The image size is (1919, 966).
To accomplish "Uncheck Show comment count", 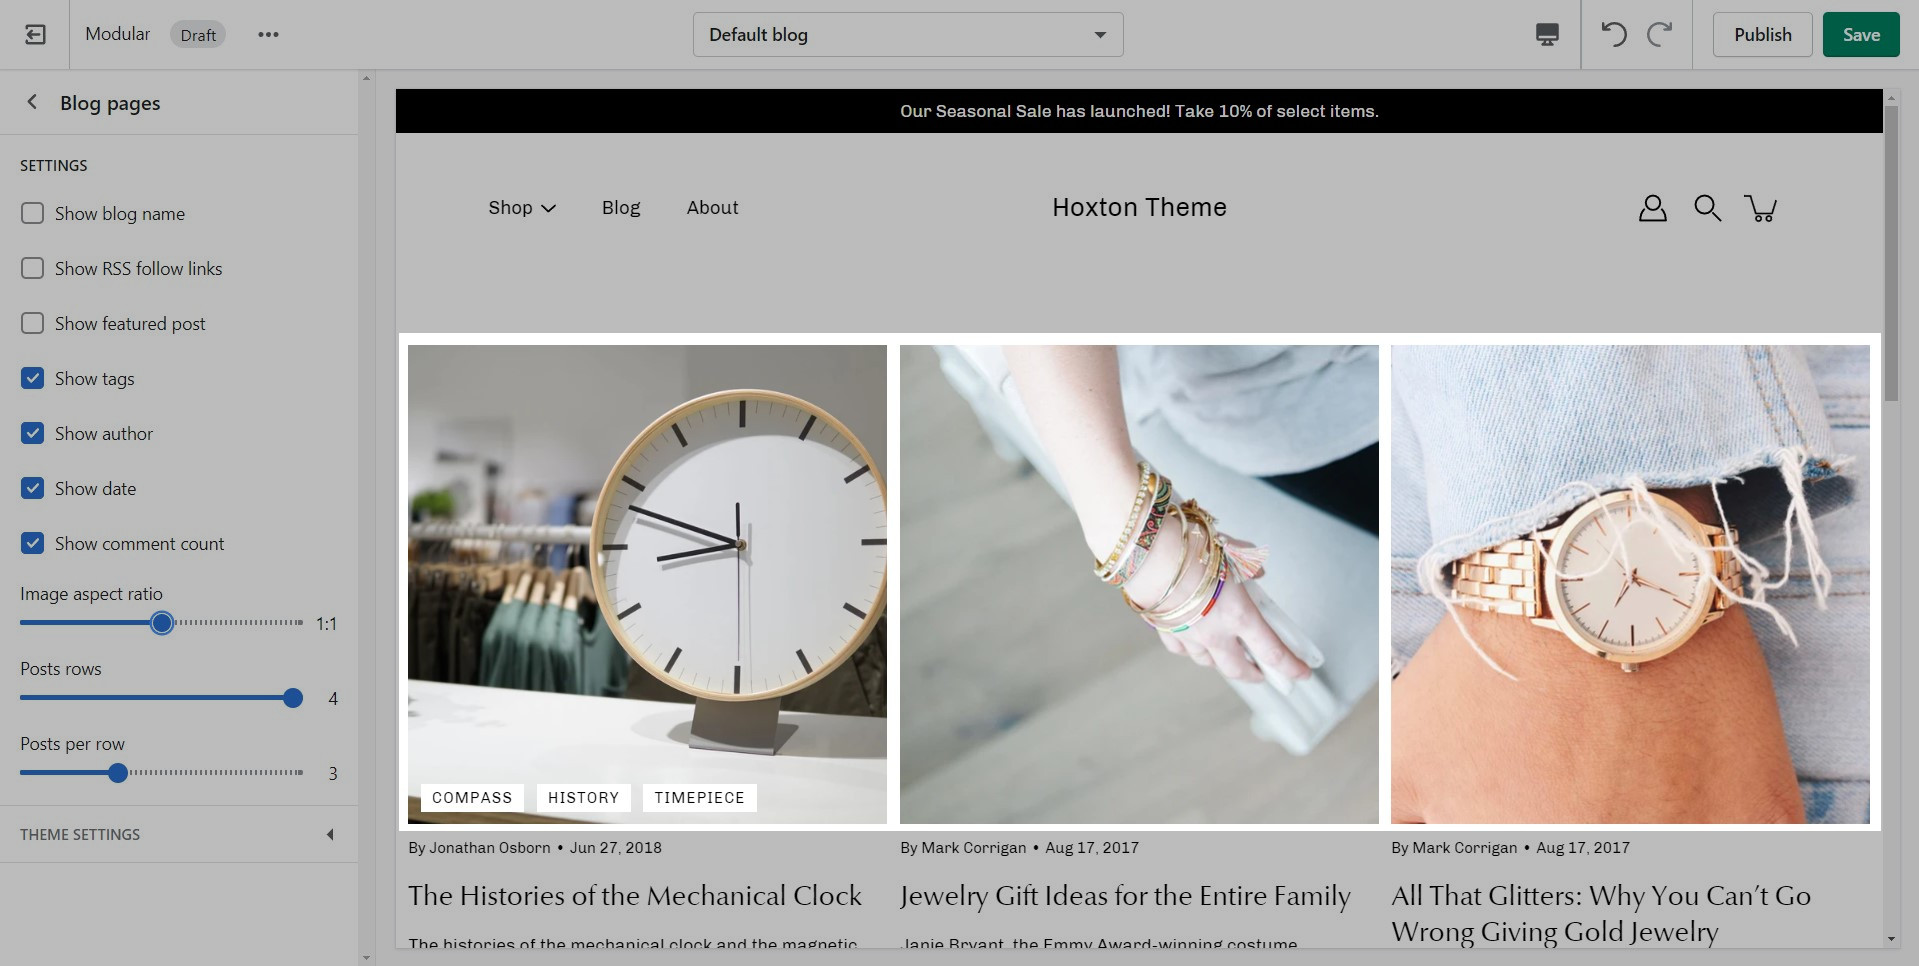I will [x=33, y=543].
